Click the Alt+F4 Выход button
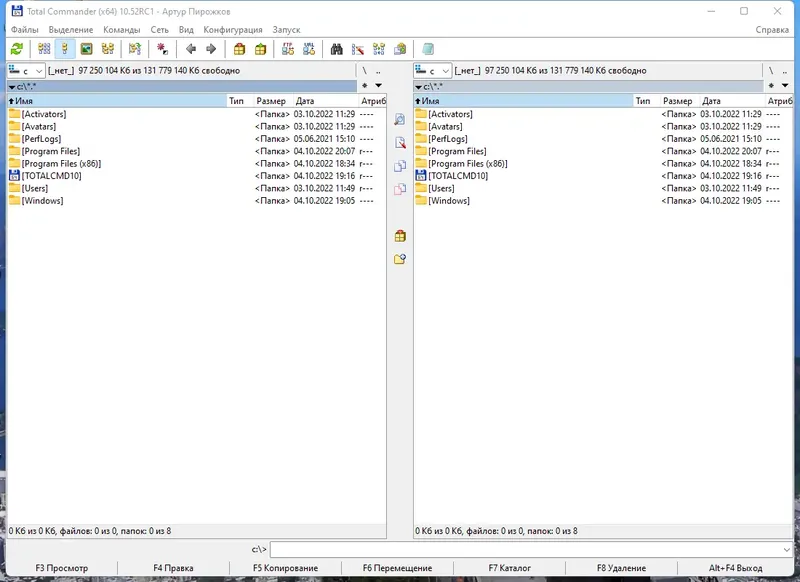 pos(735,568)
